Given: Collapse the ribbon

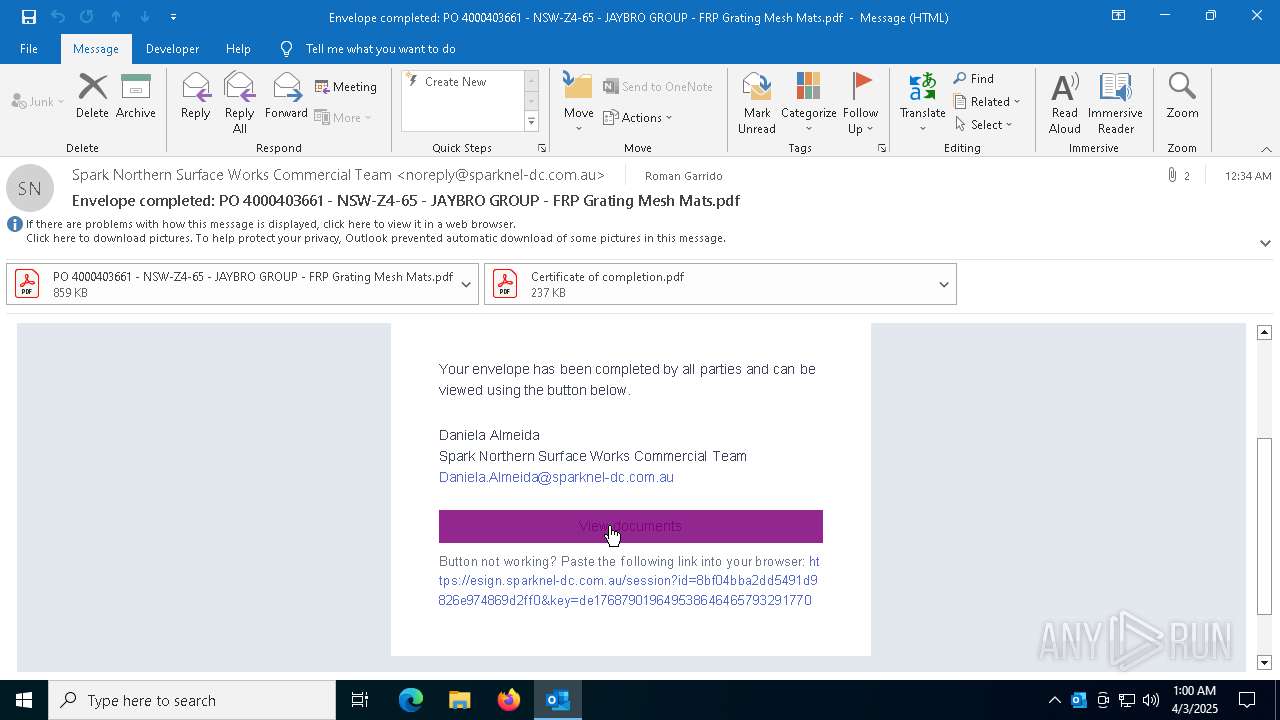Looking at the screenshot, I should (1266, 149).
